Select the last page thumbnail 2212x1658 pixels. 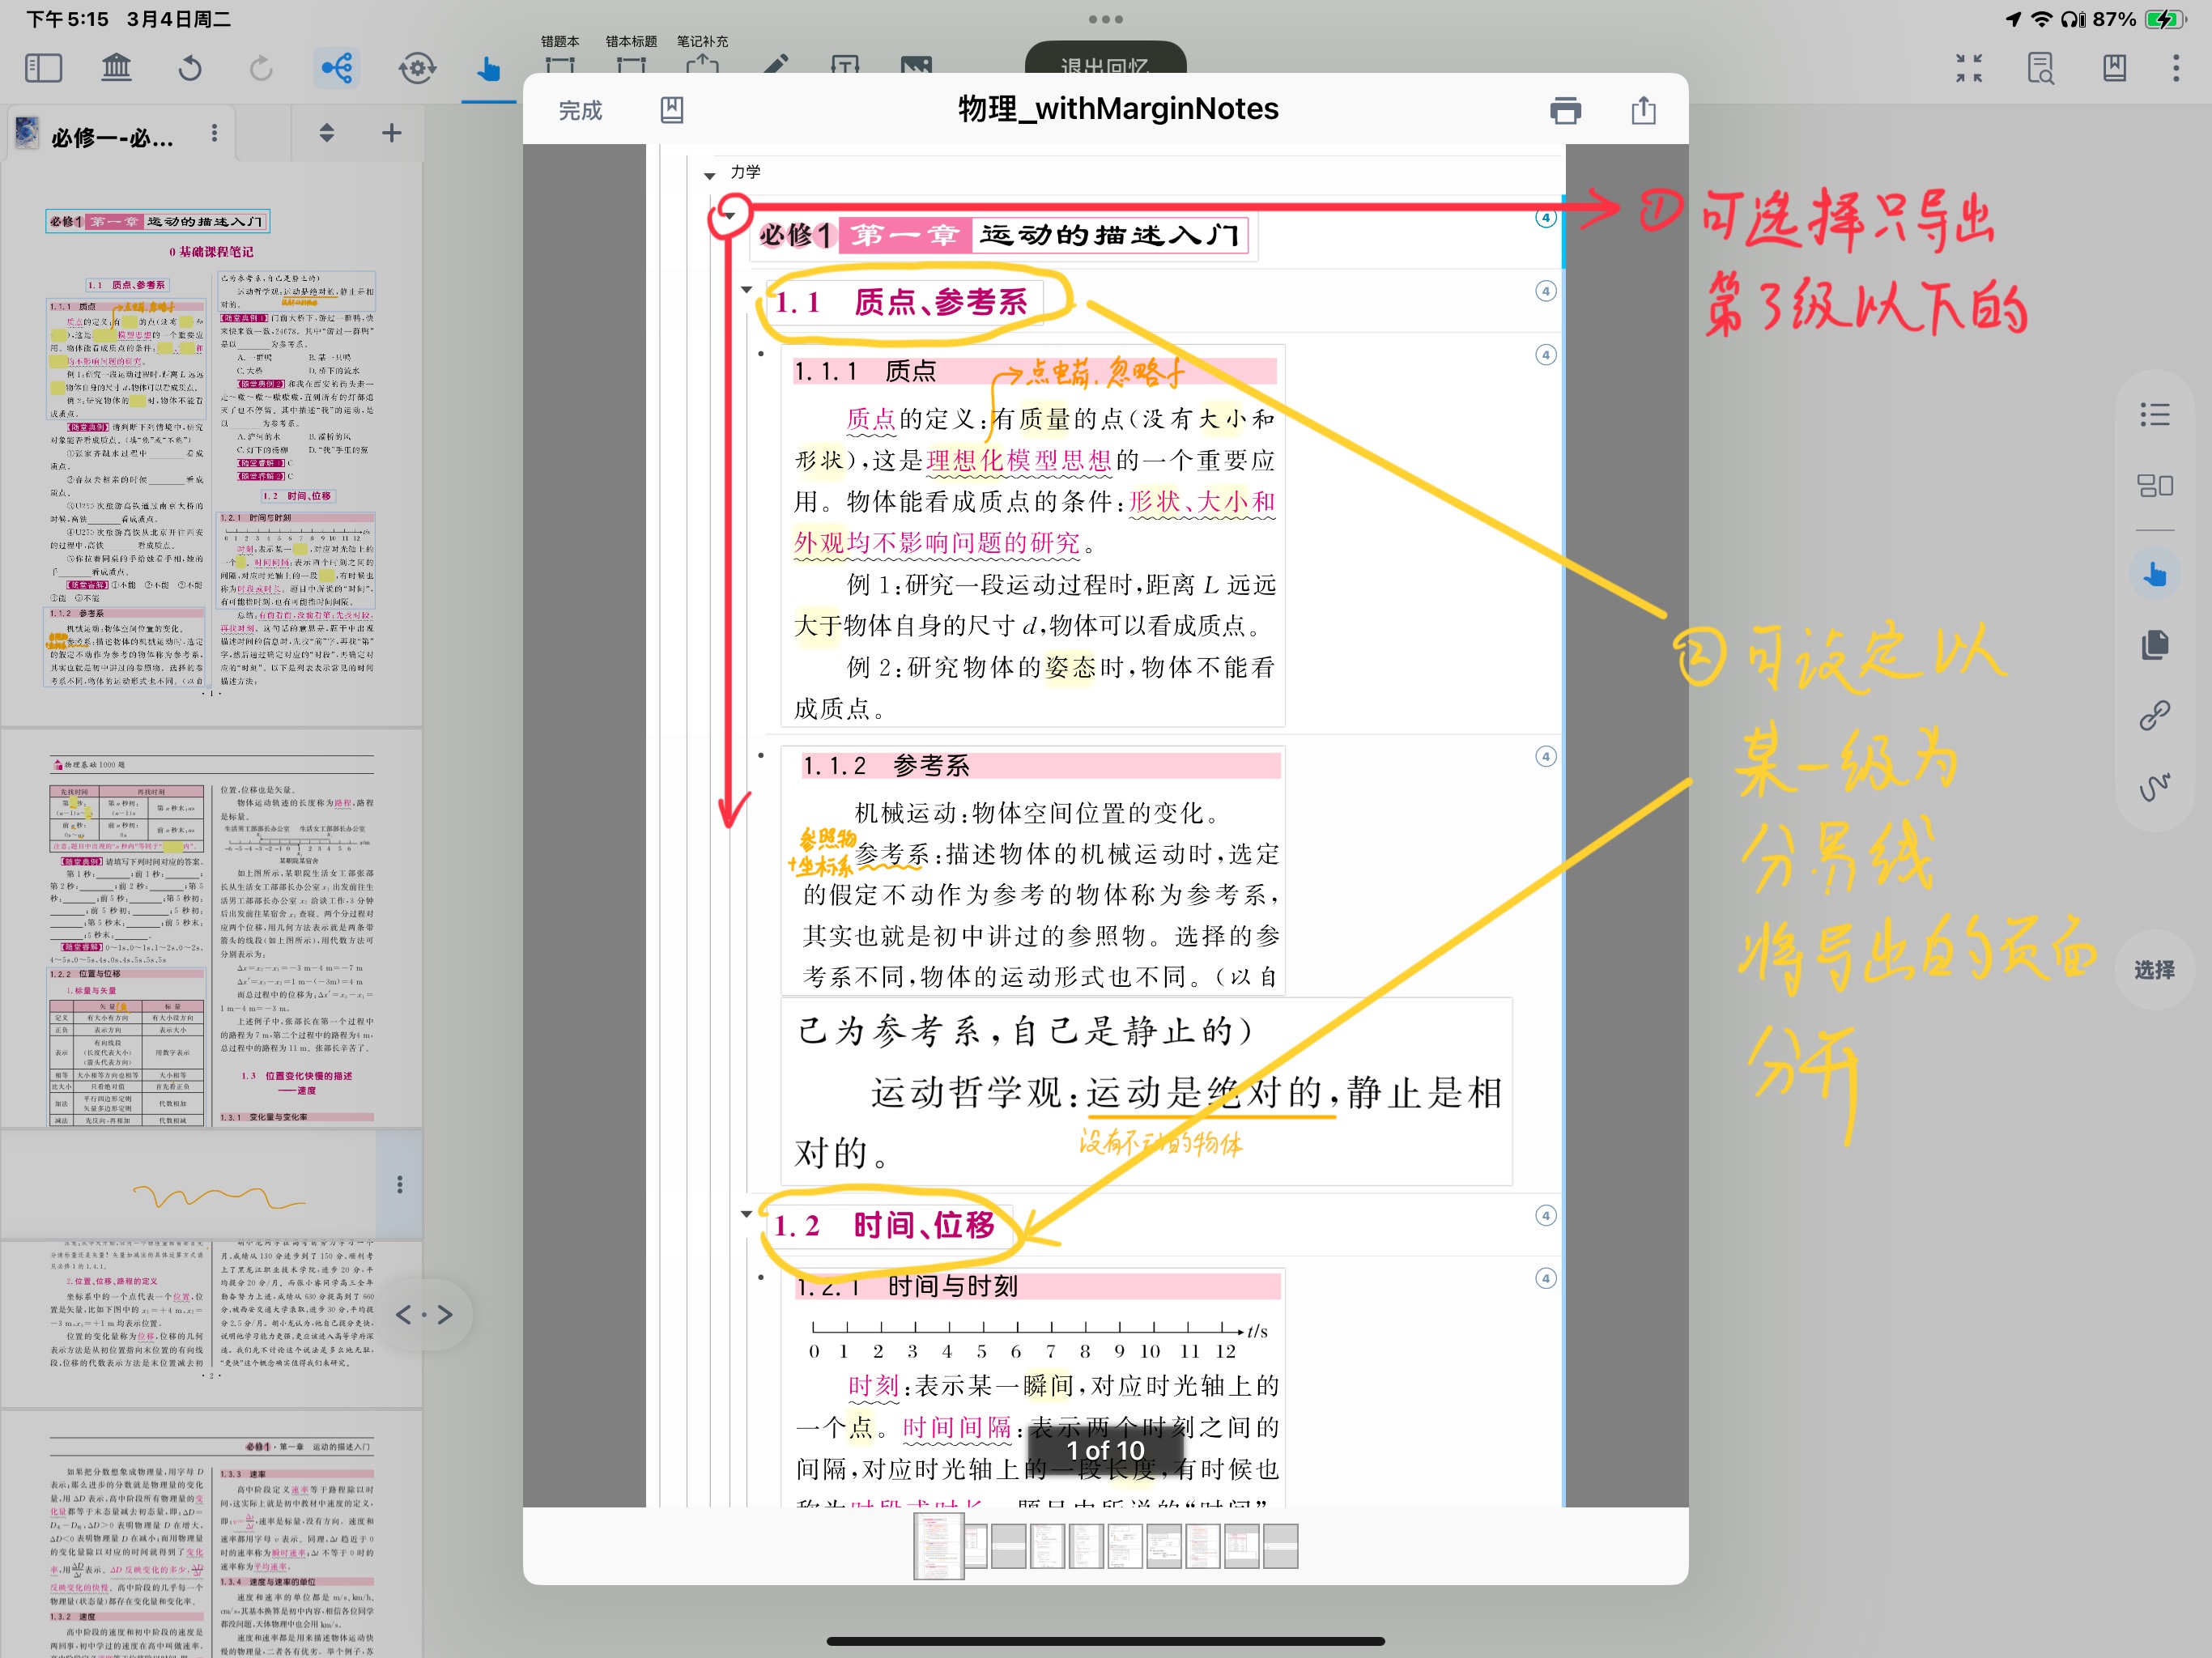1281,1546
